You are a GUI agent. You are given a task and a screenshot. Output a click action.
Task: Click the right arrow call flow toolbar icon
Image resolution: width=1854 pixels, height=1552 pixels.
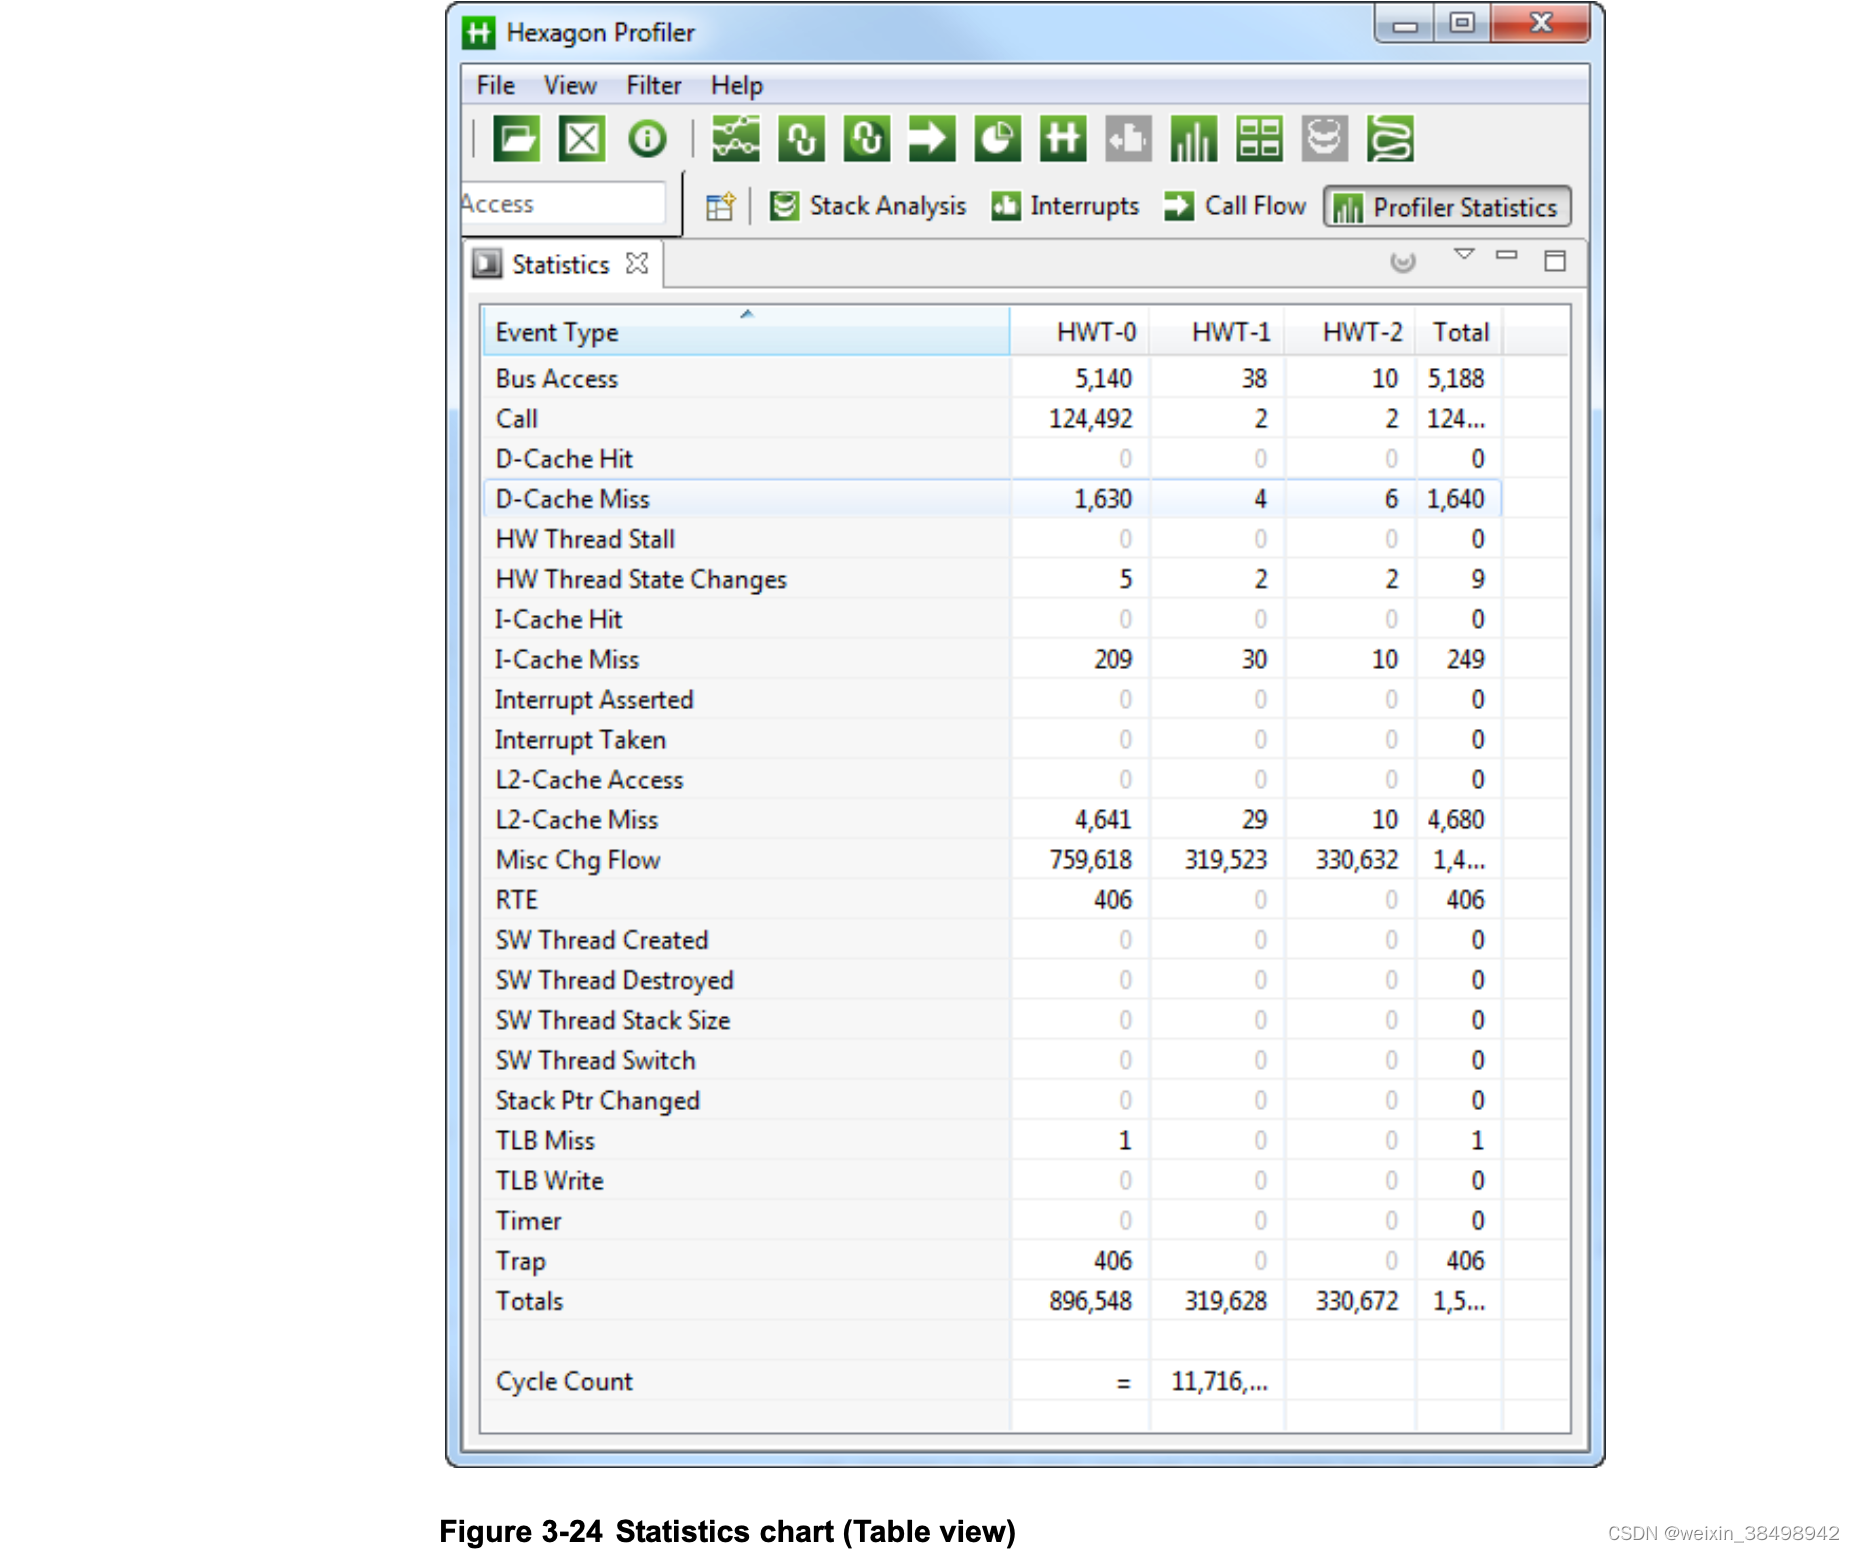pos(932,138)
